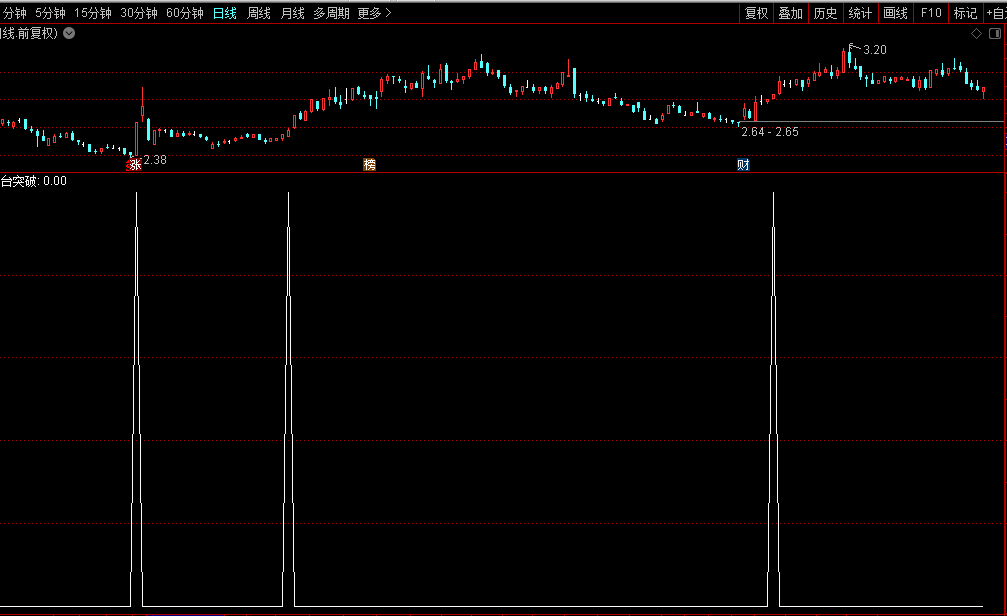1007x616 pixels.
Task: Open the 历史 history button
Action: pos(825,13)
